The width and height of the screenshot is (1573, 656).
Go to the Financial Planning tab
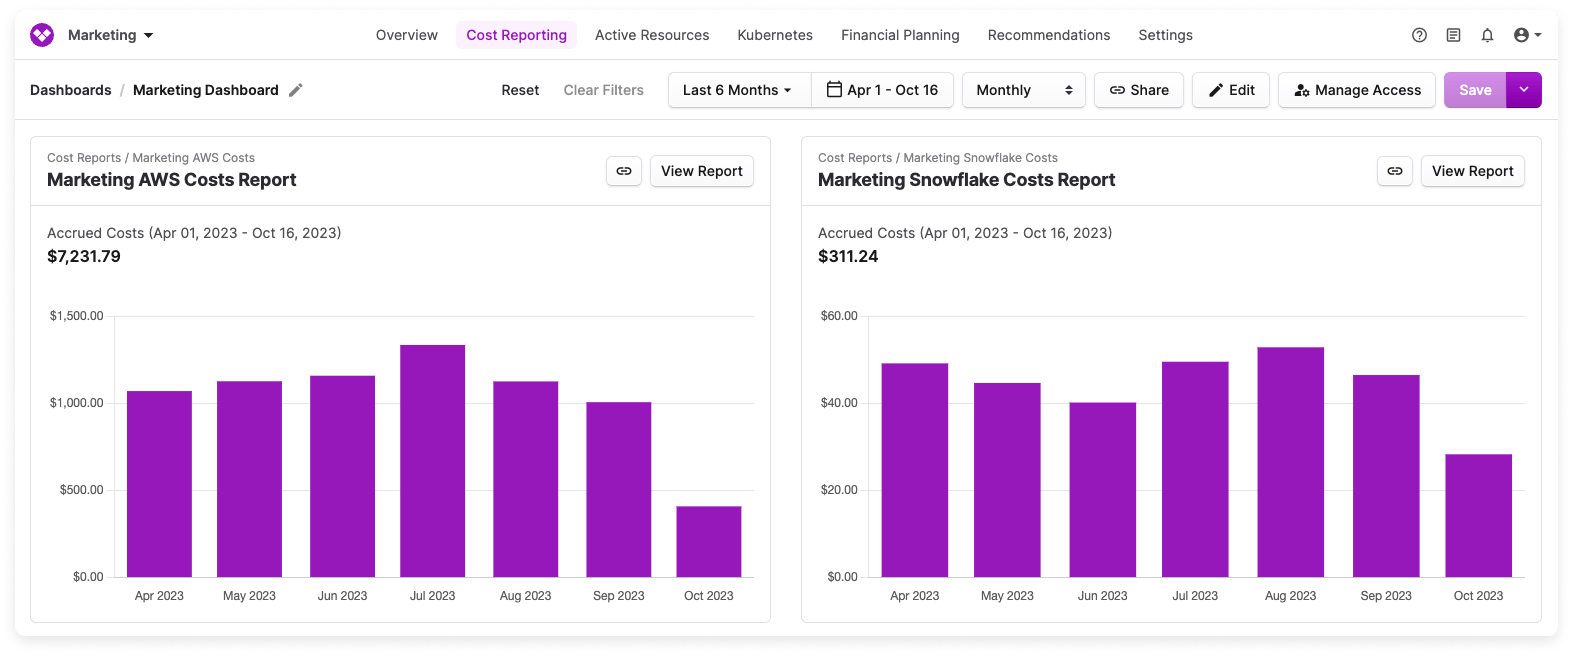(x=899, y=35)
